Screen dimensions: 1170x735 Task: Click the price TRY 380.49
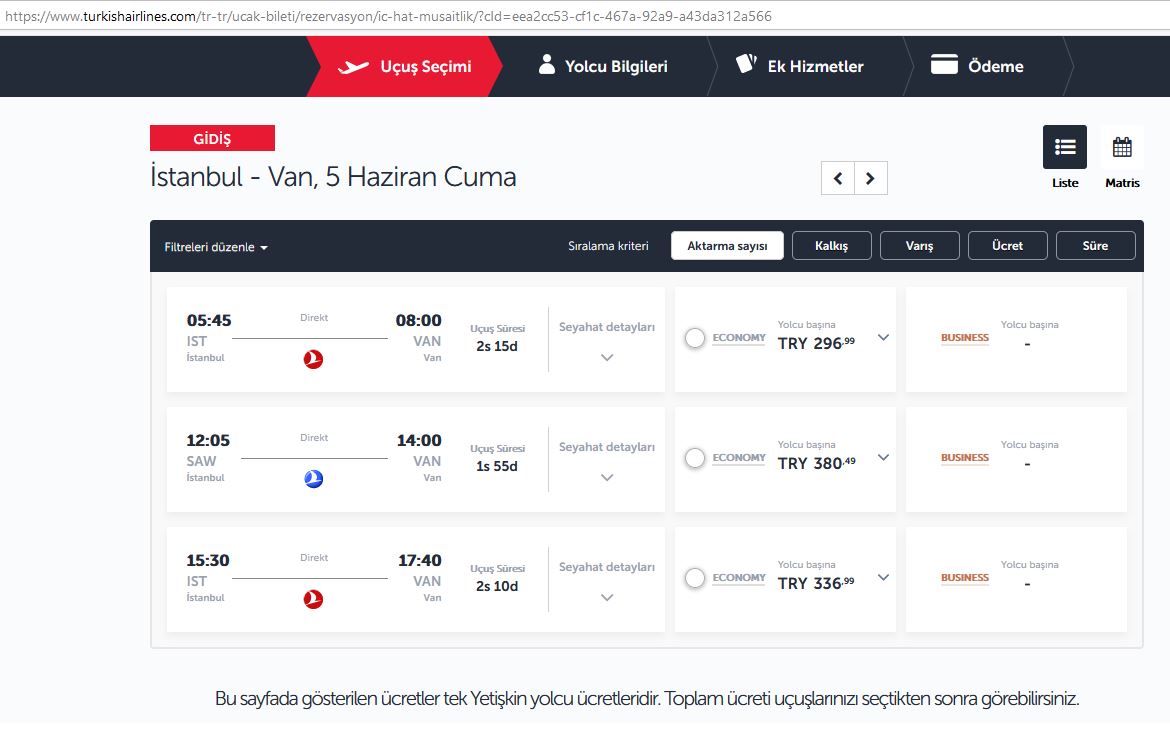coord(817,463)
